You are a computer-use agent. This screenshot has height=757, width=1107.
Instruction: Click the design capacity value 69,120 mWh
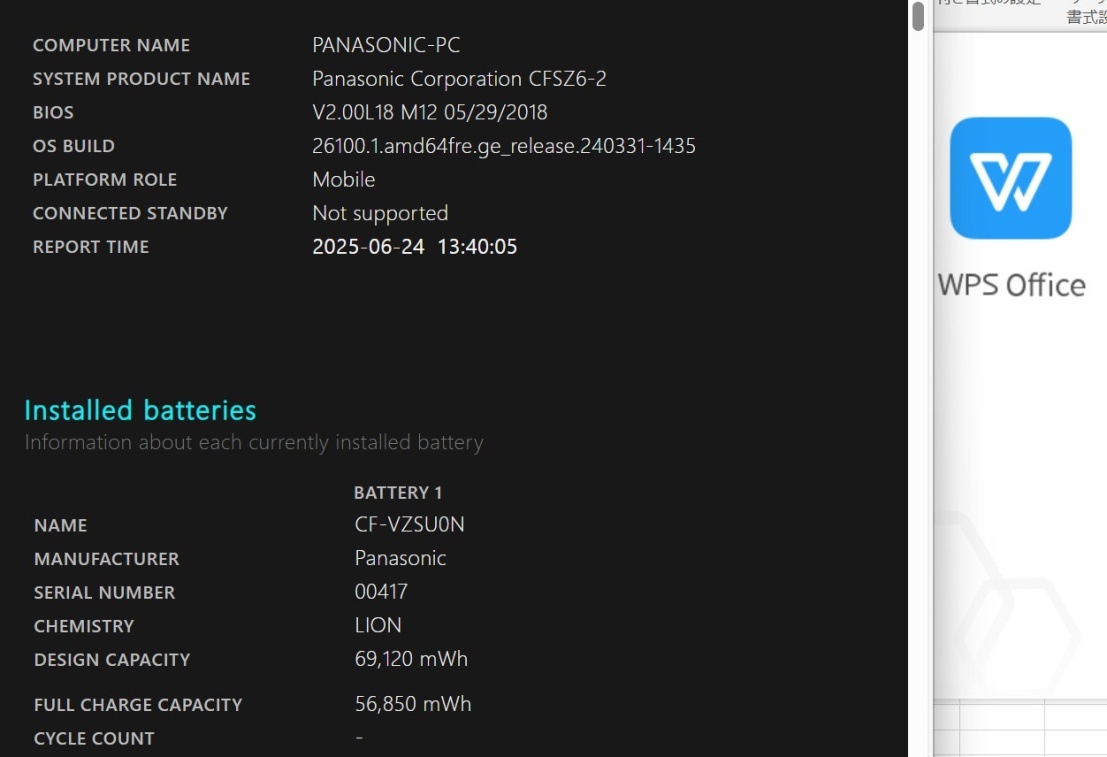[x=411, y=659]
